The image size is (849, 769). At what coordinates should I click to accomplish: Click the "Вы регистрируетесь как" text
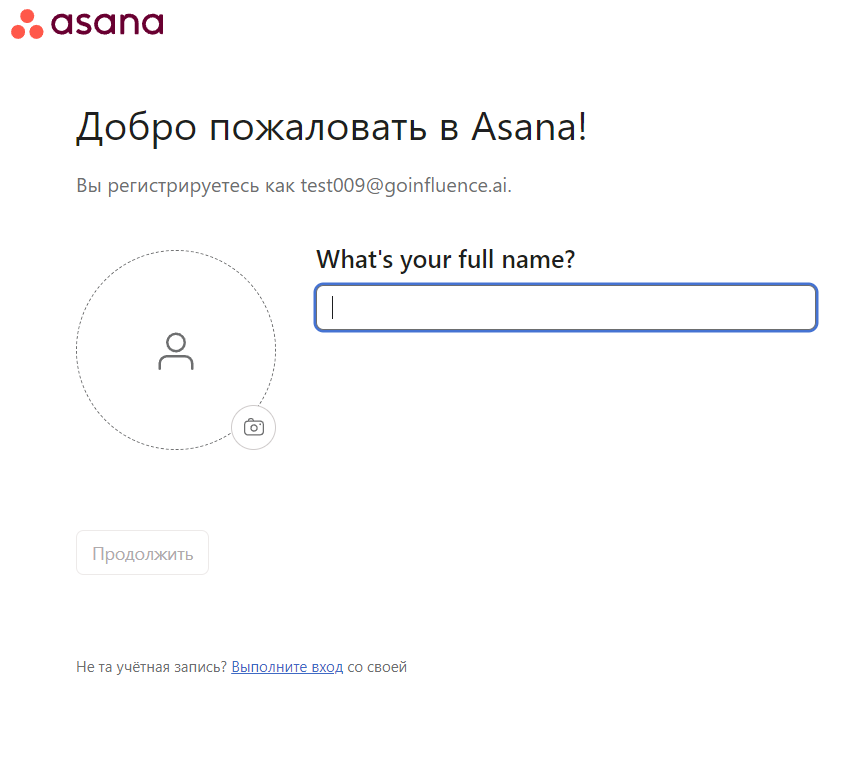(x=186, y=186)
